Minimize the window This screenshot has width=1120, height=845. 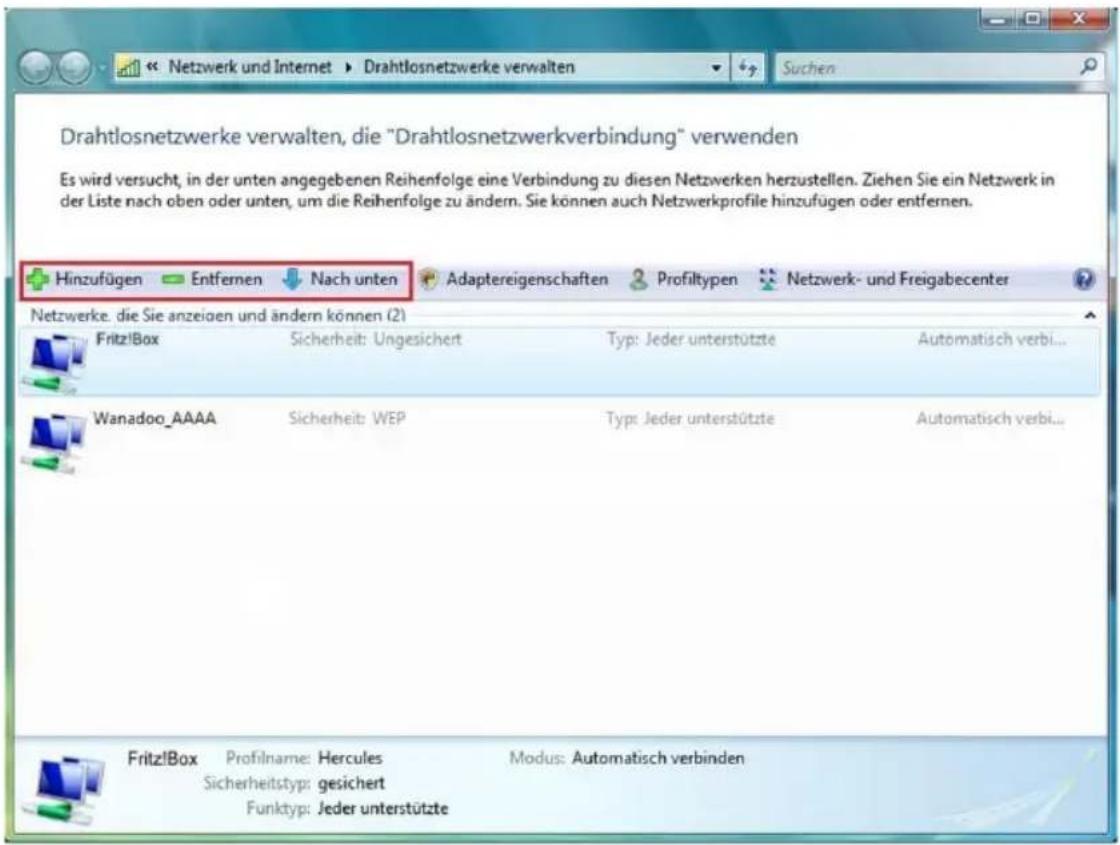tap(997, 19)
